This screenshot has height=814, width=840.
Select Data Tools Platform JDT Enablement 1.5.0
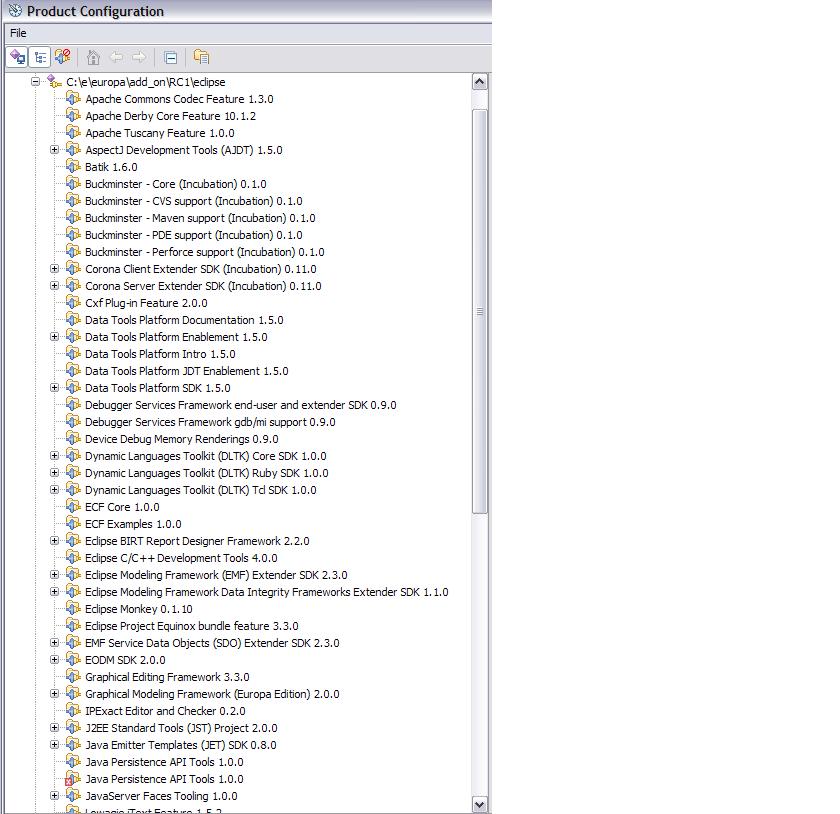[x=186, y=371]
